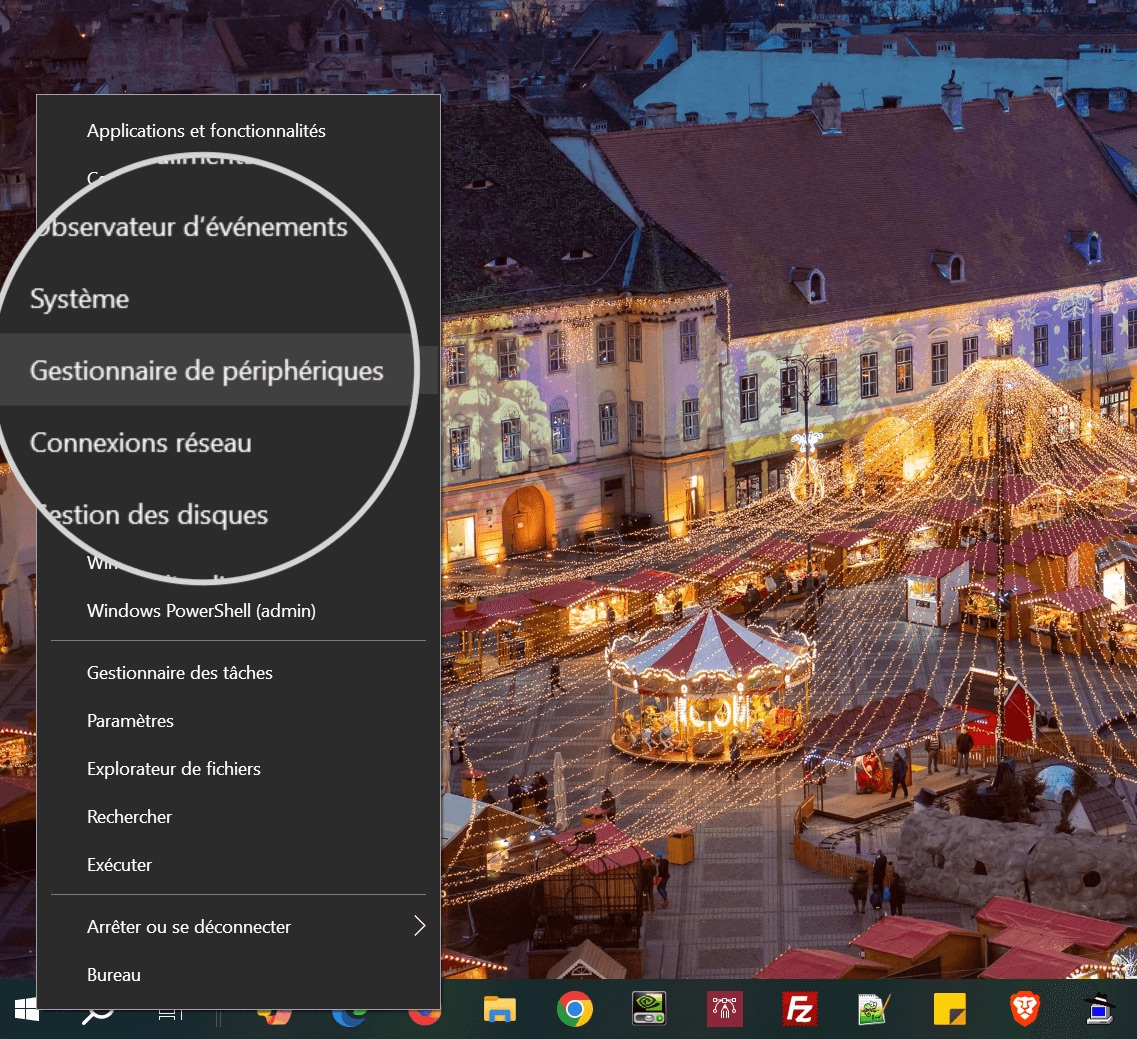Choose Connexions réseau from the menu
The height and width of the screenshot is (1039, 1137).
point(141,442)
